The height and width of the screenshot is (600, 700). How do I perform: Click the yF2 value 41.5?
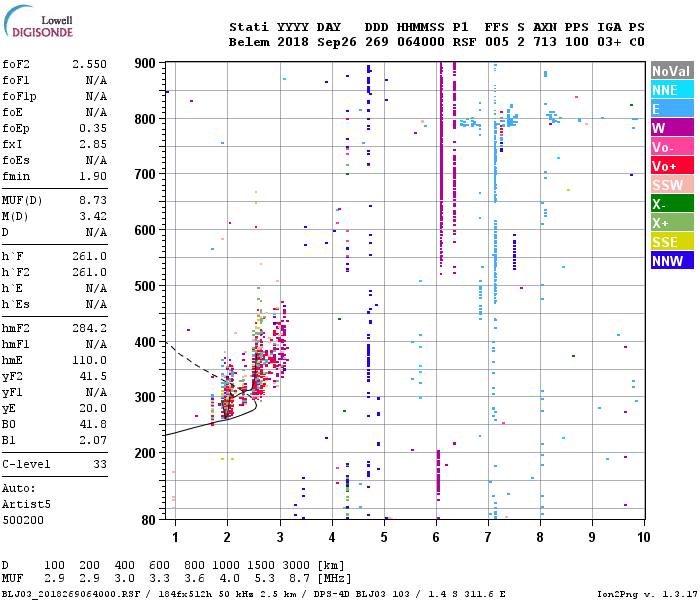93,376
